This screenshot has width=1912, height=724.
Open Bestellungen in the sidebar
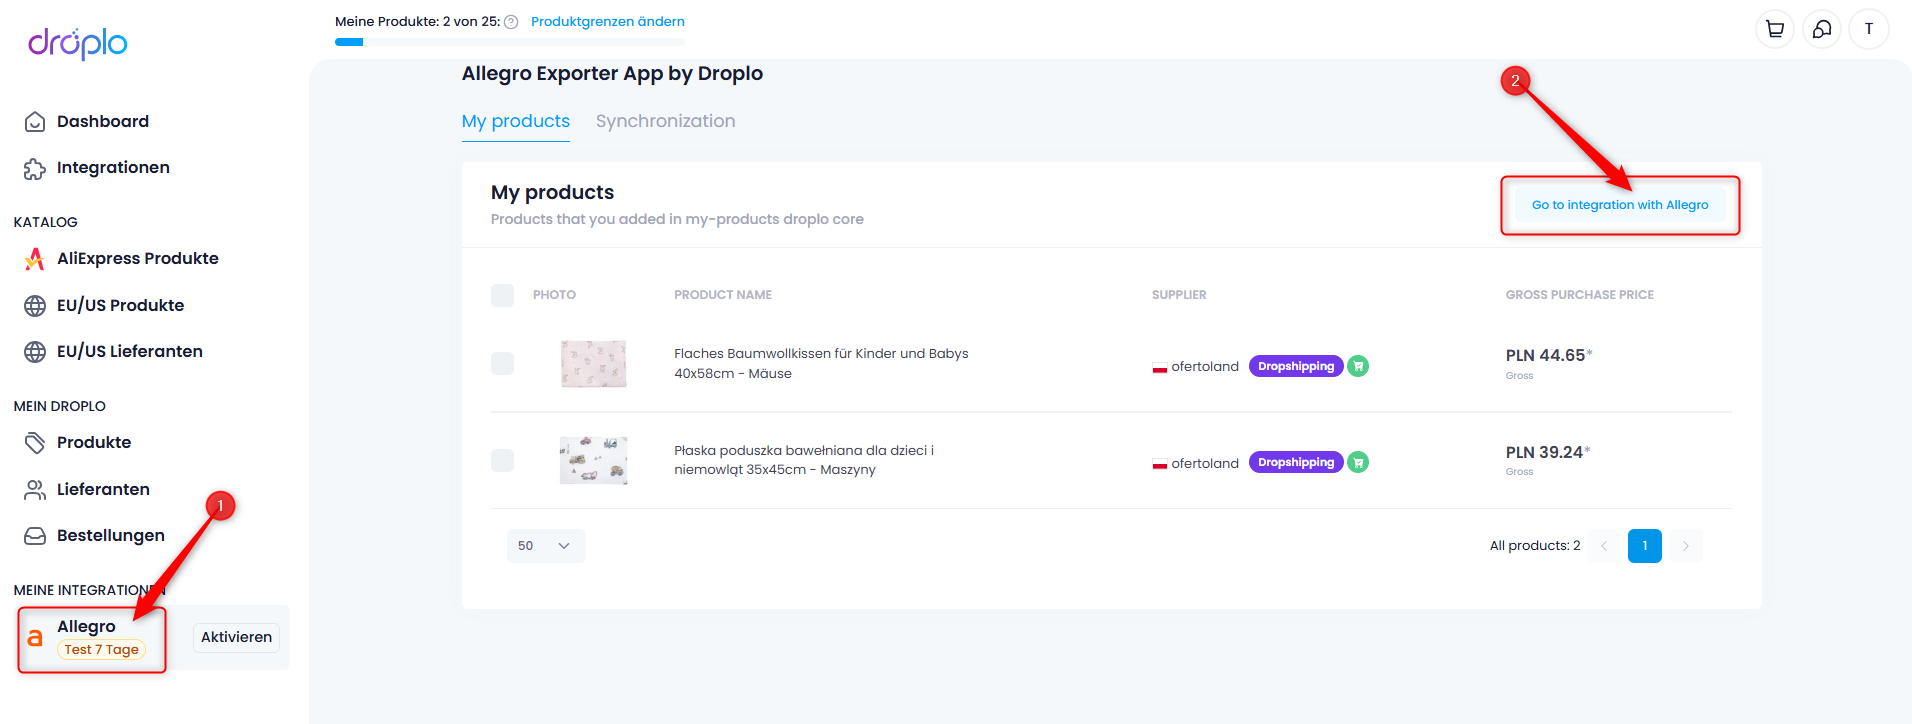pyautogui.click(x=110, y=536)
